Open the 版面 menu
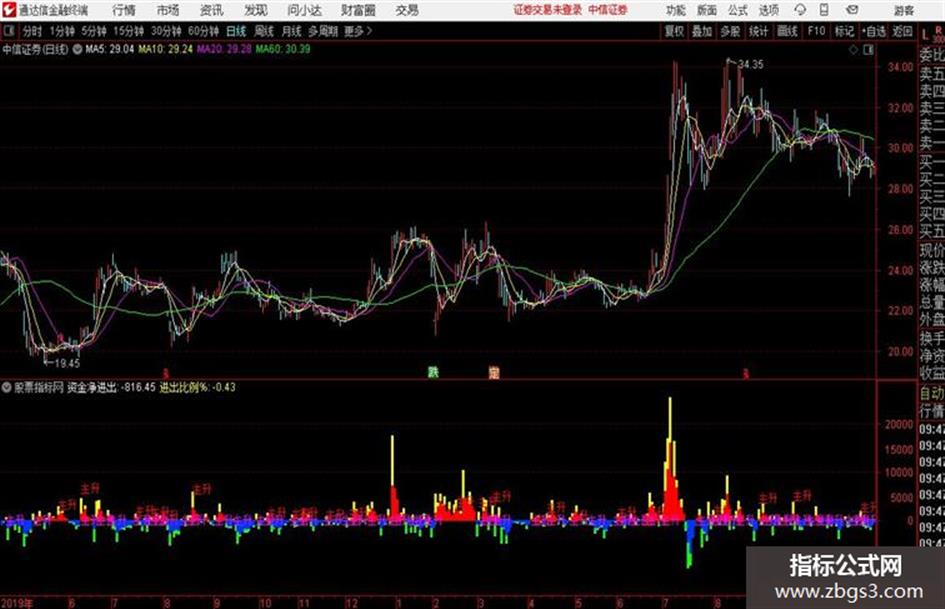The width and height of the screenshot is (945, 609). click(706, 10)
